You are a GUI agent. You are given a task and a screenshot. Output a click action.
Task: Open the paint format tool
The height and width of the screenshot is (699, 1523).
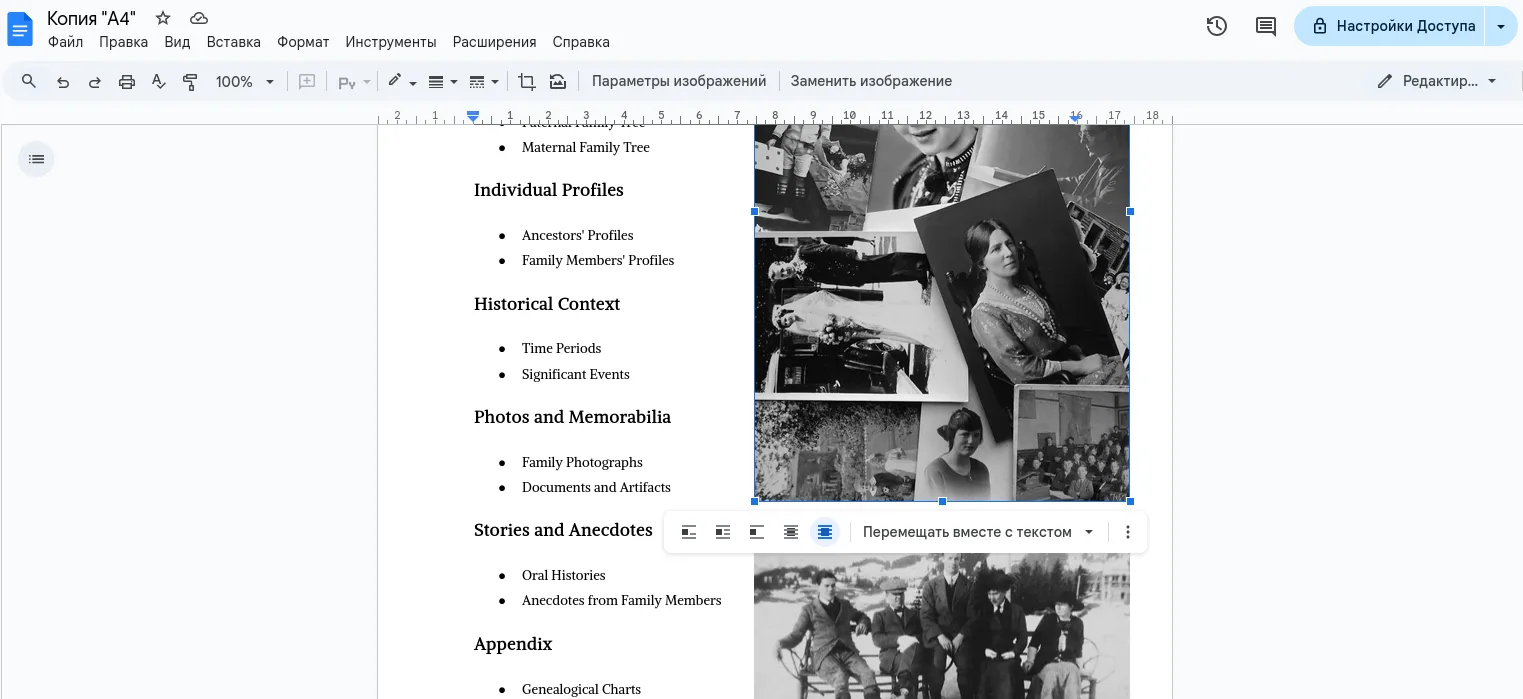pos(190,81)
